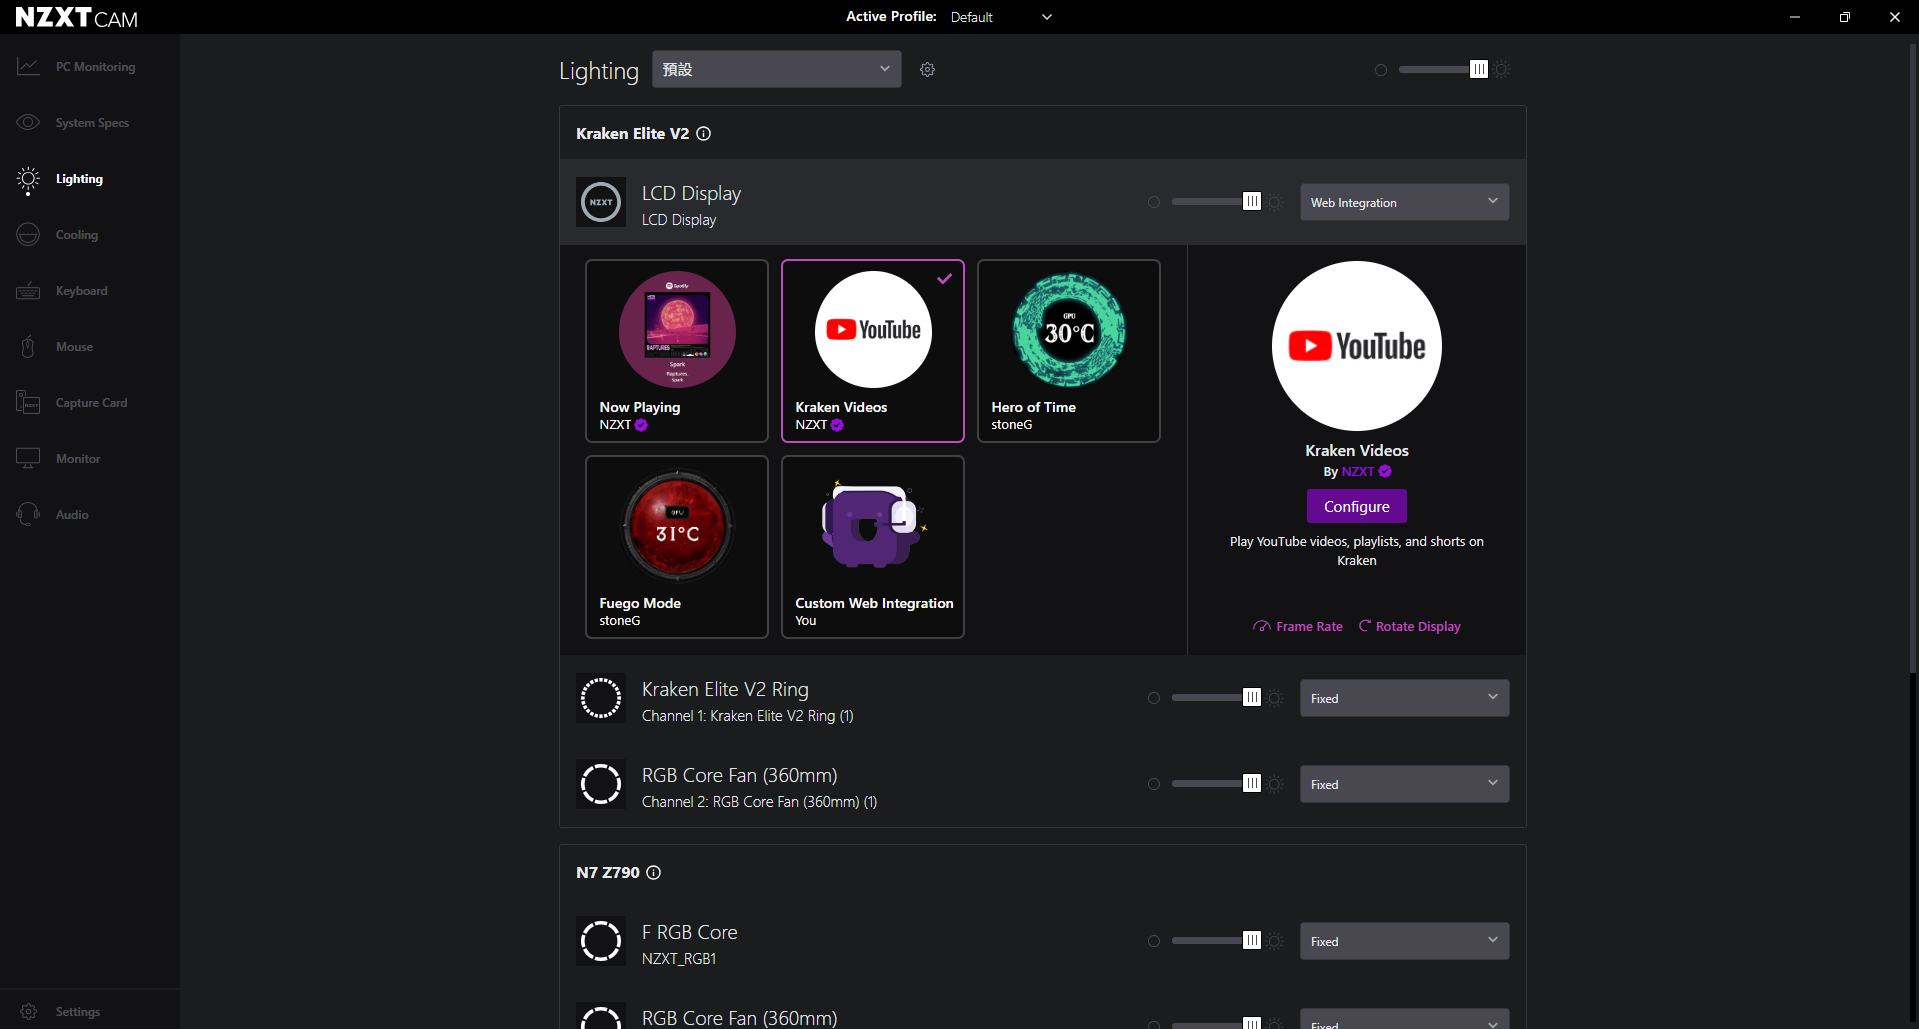The width and height of the screenshot is (1919, 1029).
Task: Click Kraken Ring brightness minimum circle
Action: pos(1154,698)
